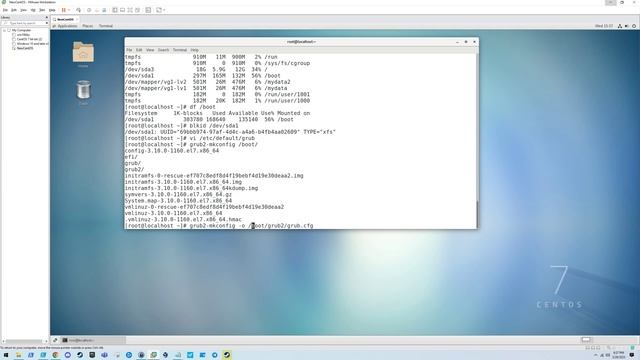Viewport: 640px width, 360px height.
Task: Click the network icon in GNOME top bar
Action: click(620, 26)
